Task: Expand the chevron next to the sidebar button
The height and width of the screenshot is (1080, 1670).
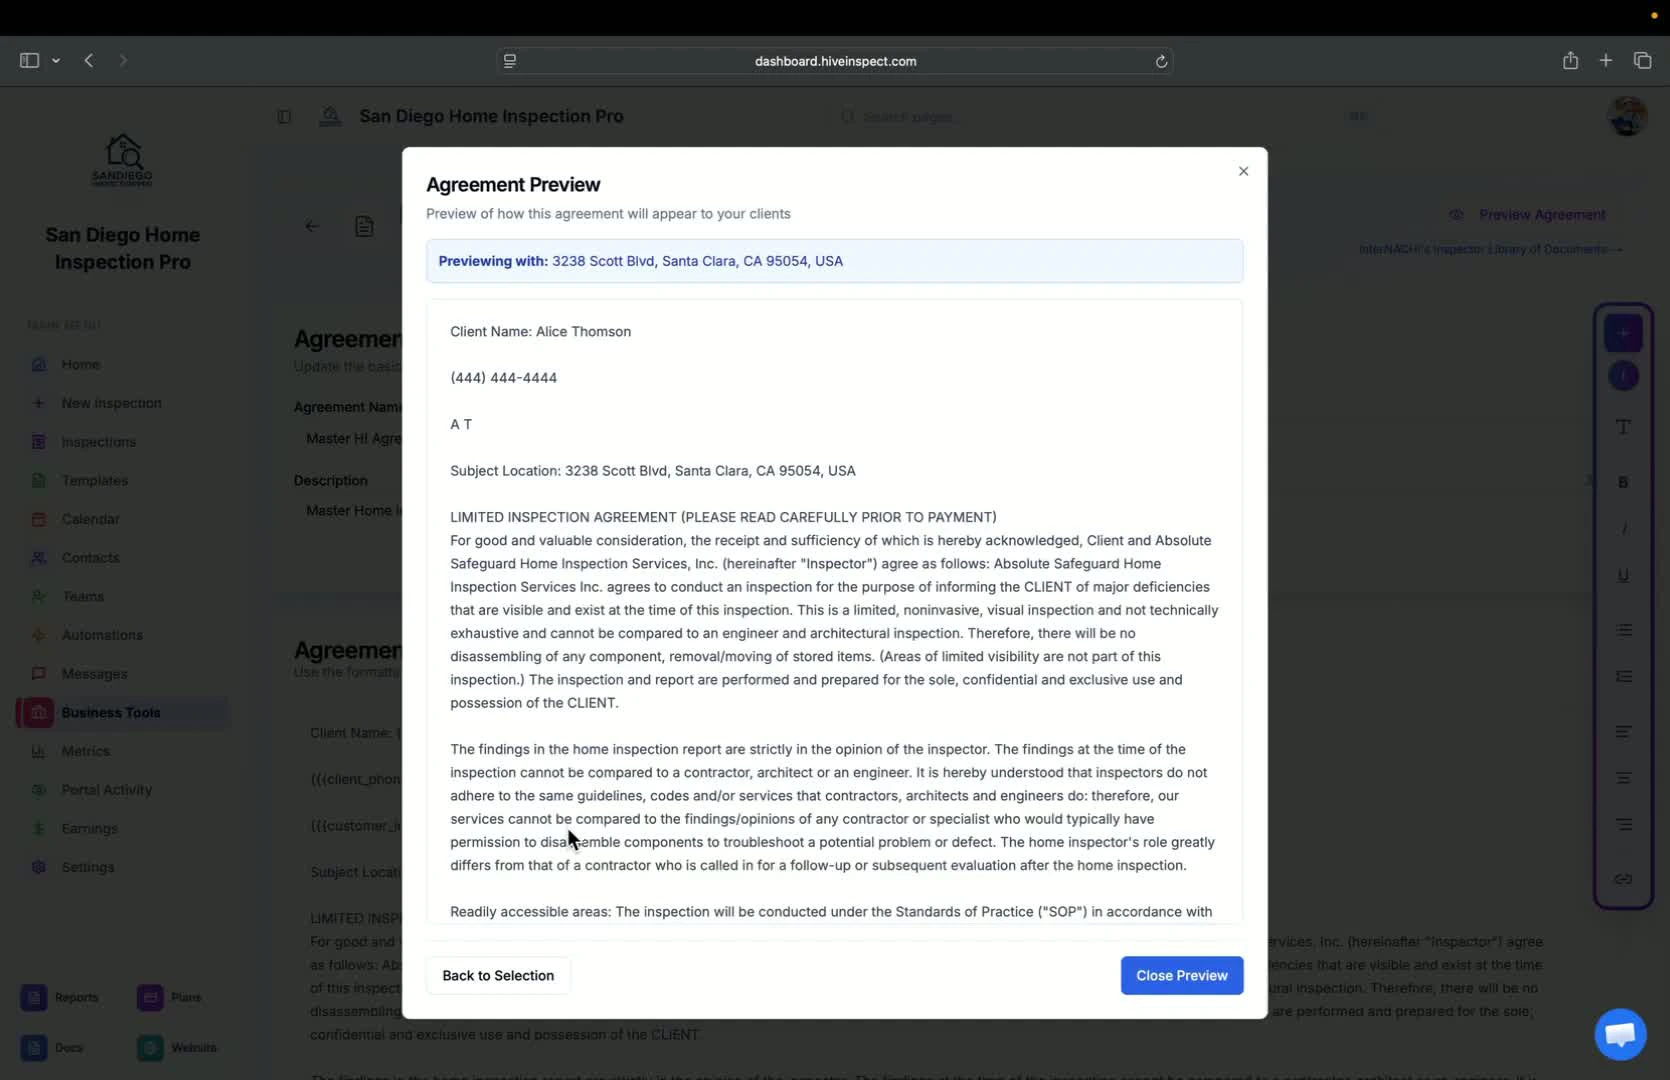Action: [56, 60]
